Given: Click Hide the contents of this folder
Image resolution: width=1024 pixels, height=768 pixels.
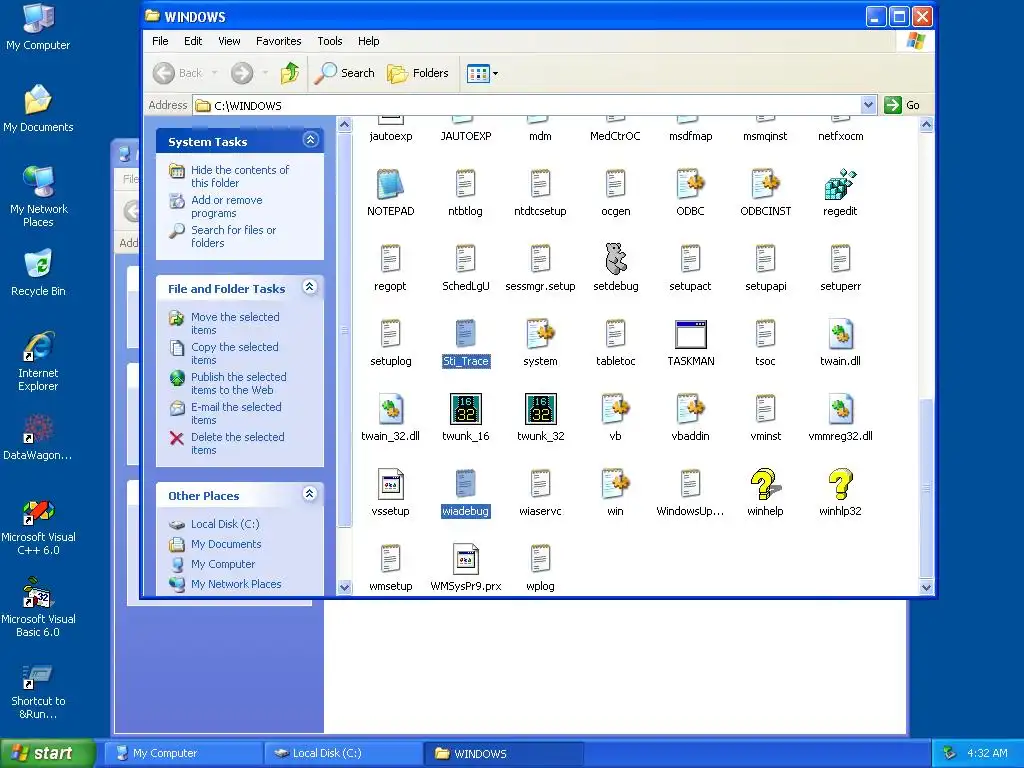Looking at the screenshot, I should [240, 176].
